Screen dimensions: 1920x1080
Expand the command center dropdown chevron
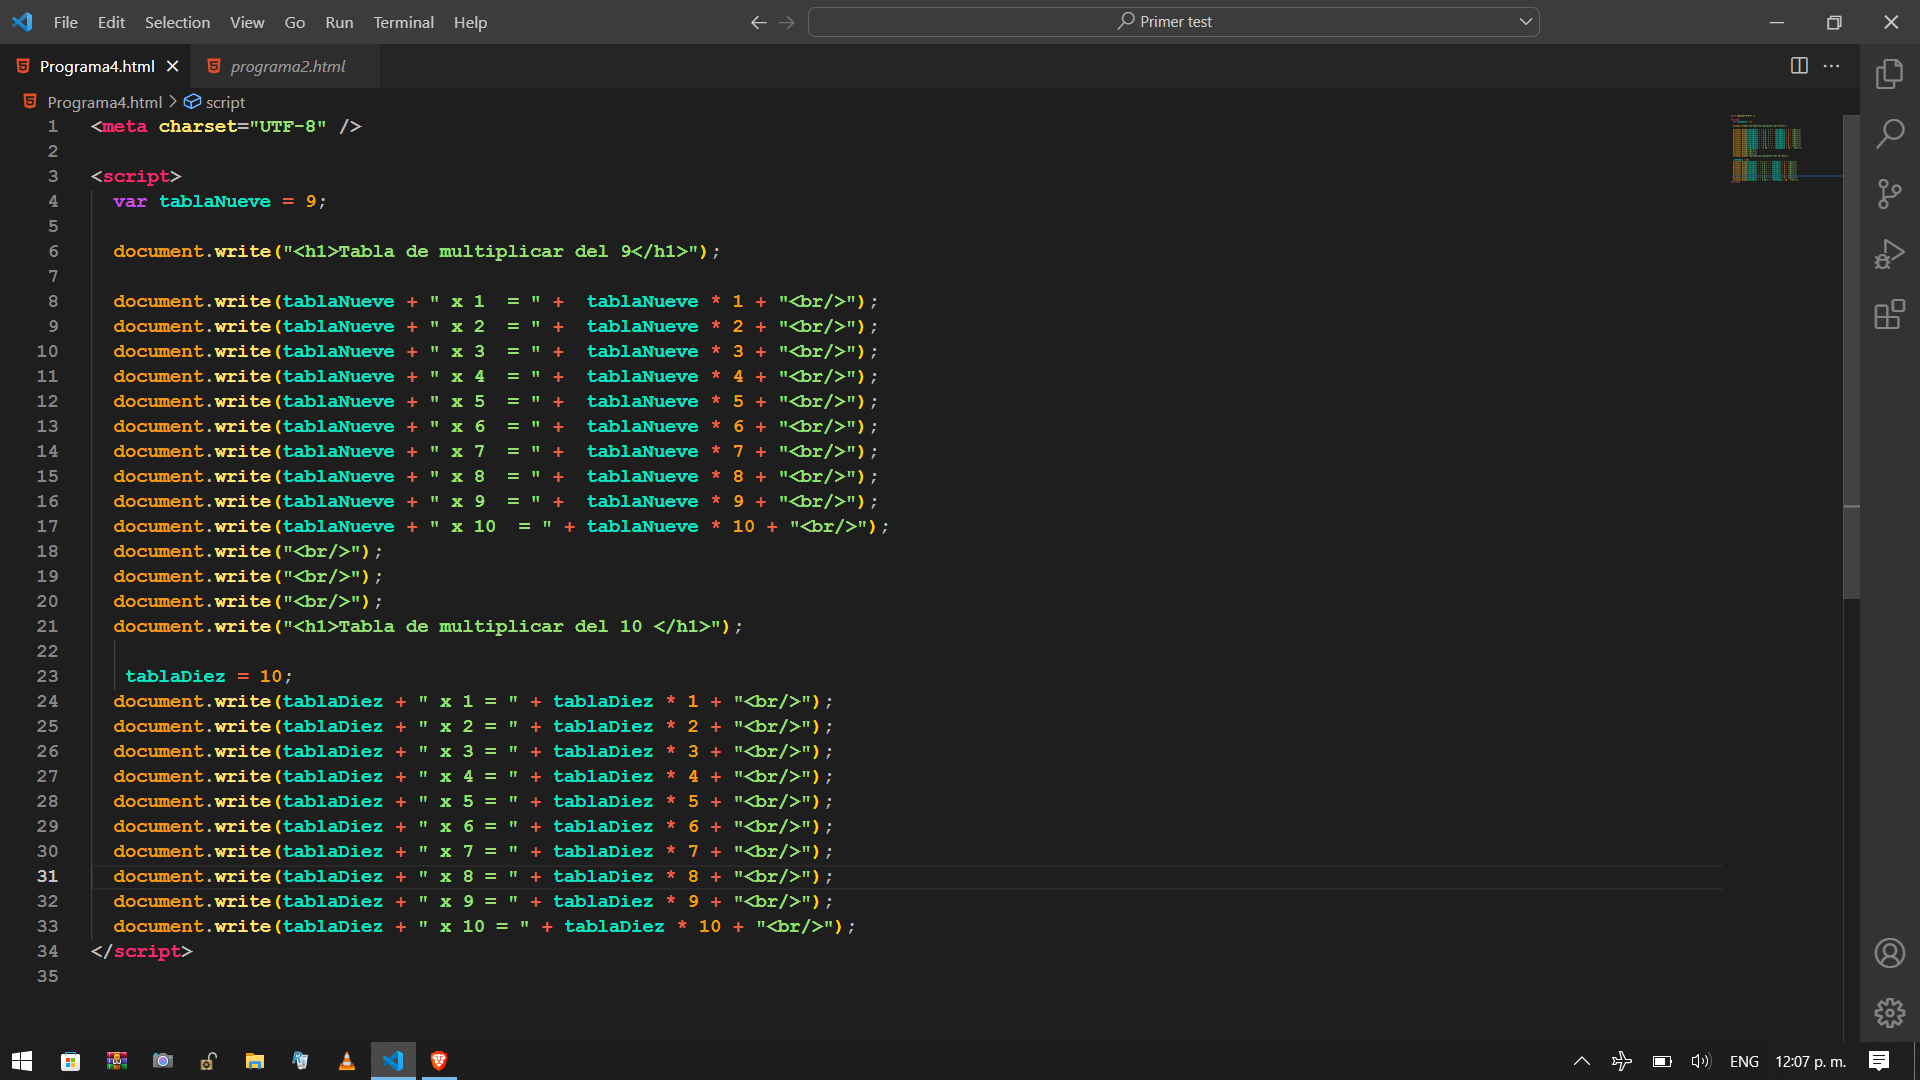point(1525,22)
